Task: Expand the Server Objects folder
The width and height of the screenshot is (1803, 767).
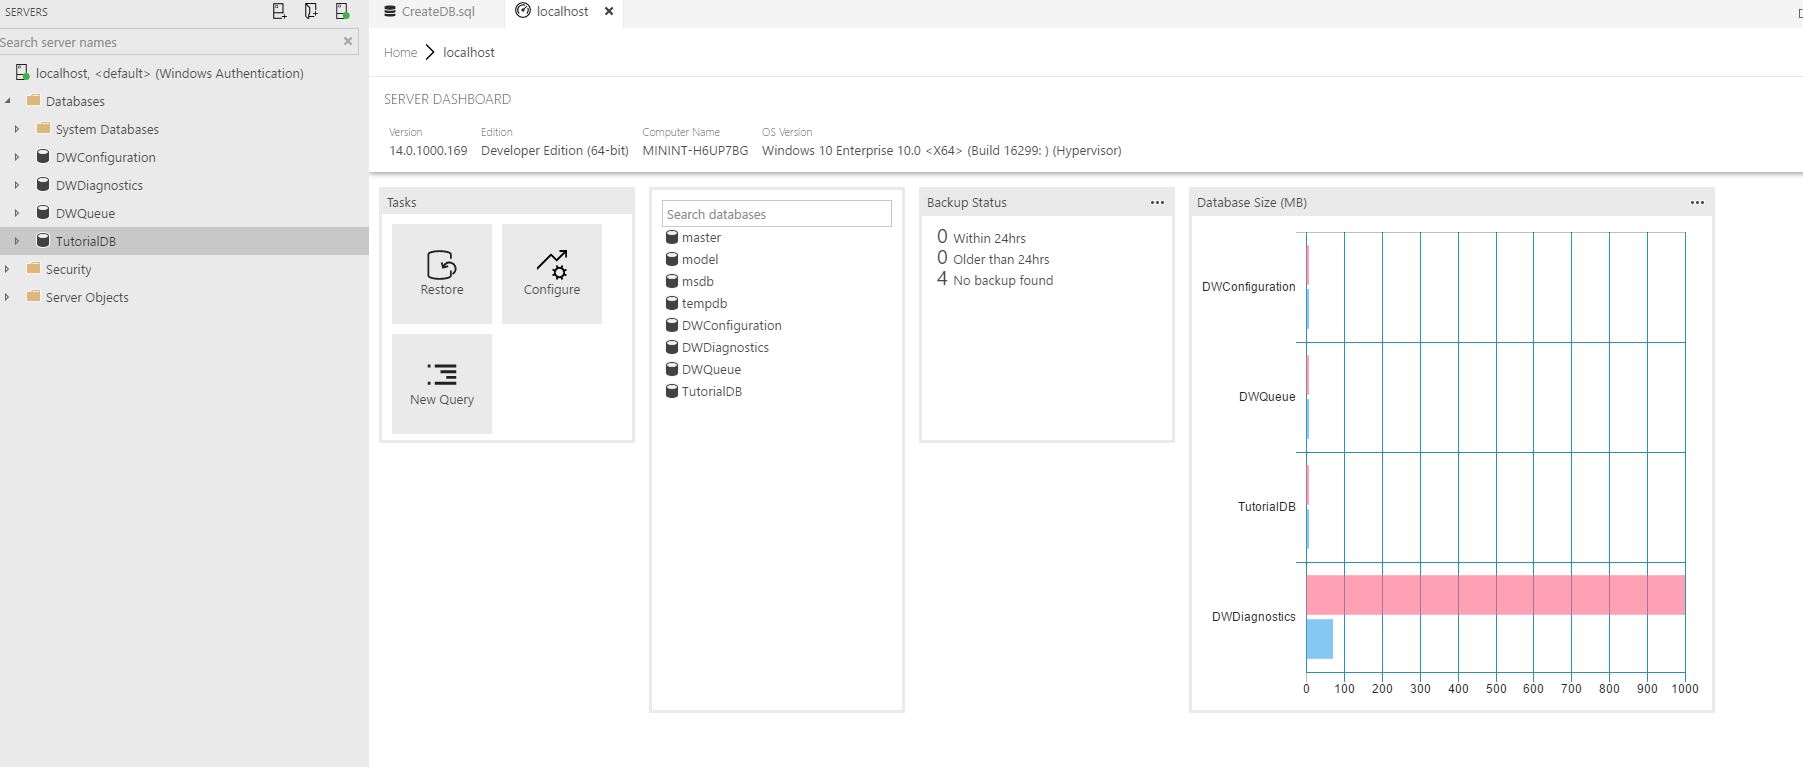Action: (x=8, y=297)
